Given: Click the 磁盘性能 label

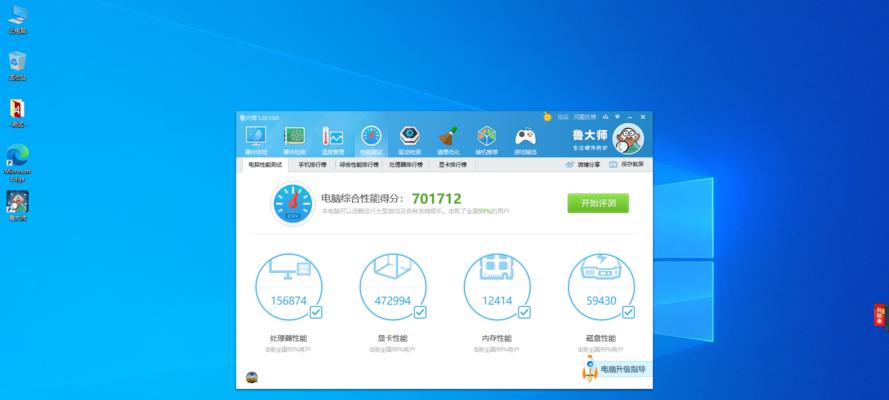Looking at the screenshot, I should click(601, 338).
